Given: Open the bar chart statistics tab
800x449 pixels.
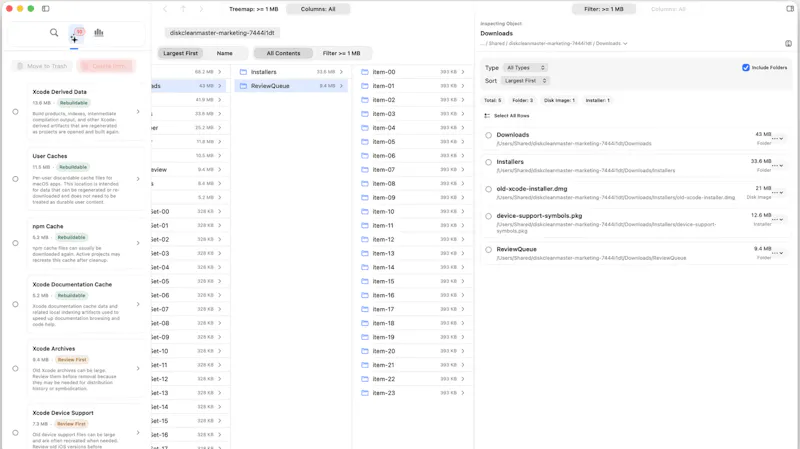Looking at the screenshot, I should pos(98,33).
